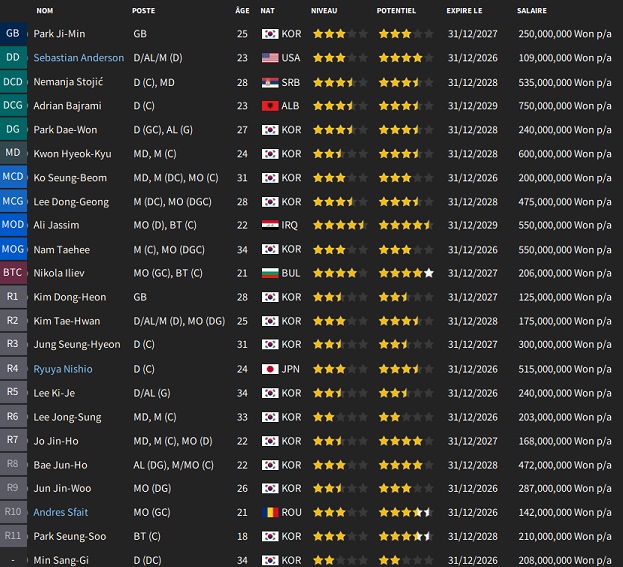
Task: Open Park Ji-Min's player profile
Action: (x=59, y=34)
